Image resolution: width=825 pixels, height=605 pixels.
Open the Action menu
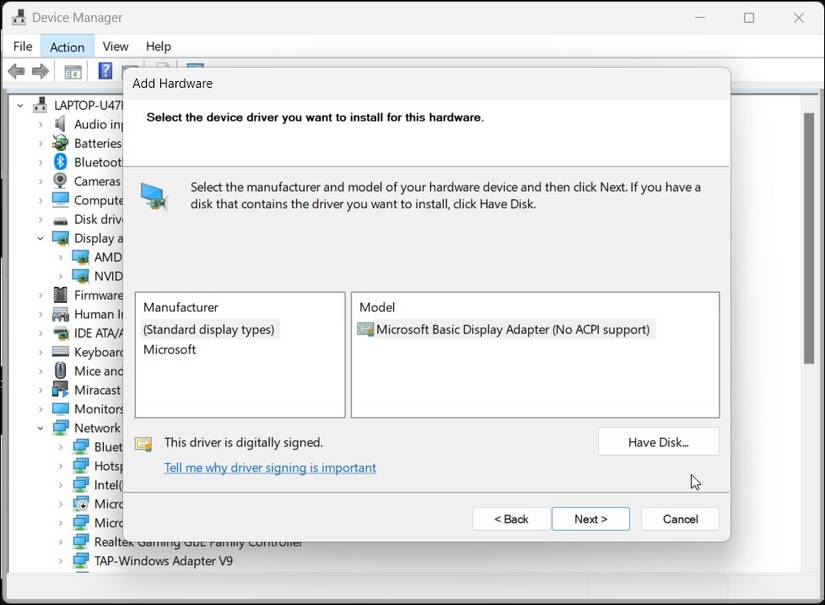pos(67,46)
